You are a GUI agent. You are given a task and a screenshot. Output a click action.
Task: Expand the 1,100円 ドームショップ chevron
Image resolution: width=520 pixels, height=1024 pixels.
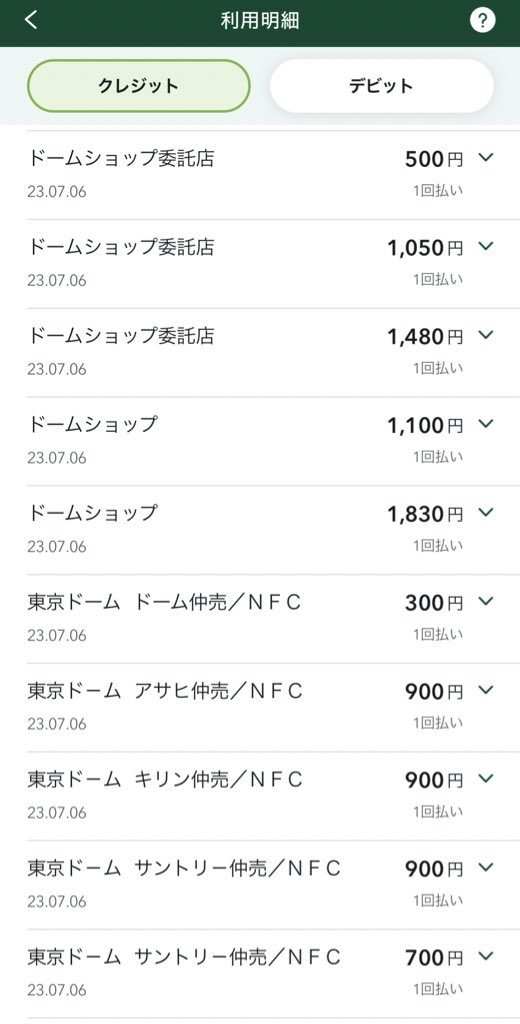pos(485,424)
